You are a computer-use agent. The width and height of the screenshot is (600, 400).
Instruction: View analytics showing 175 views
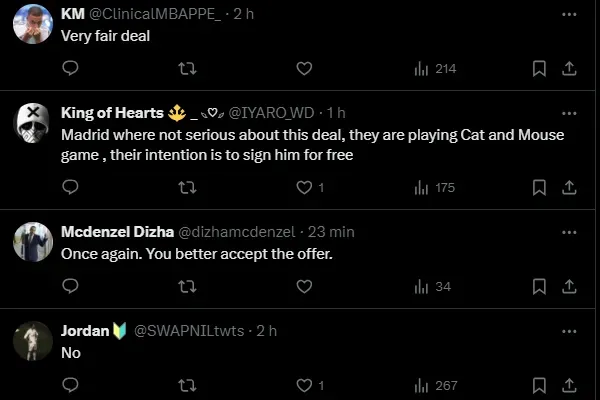point(434,187)
